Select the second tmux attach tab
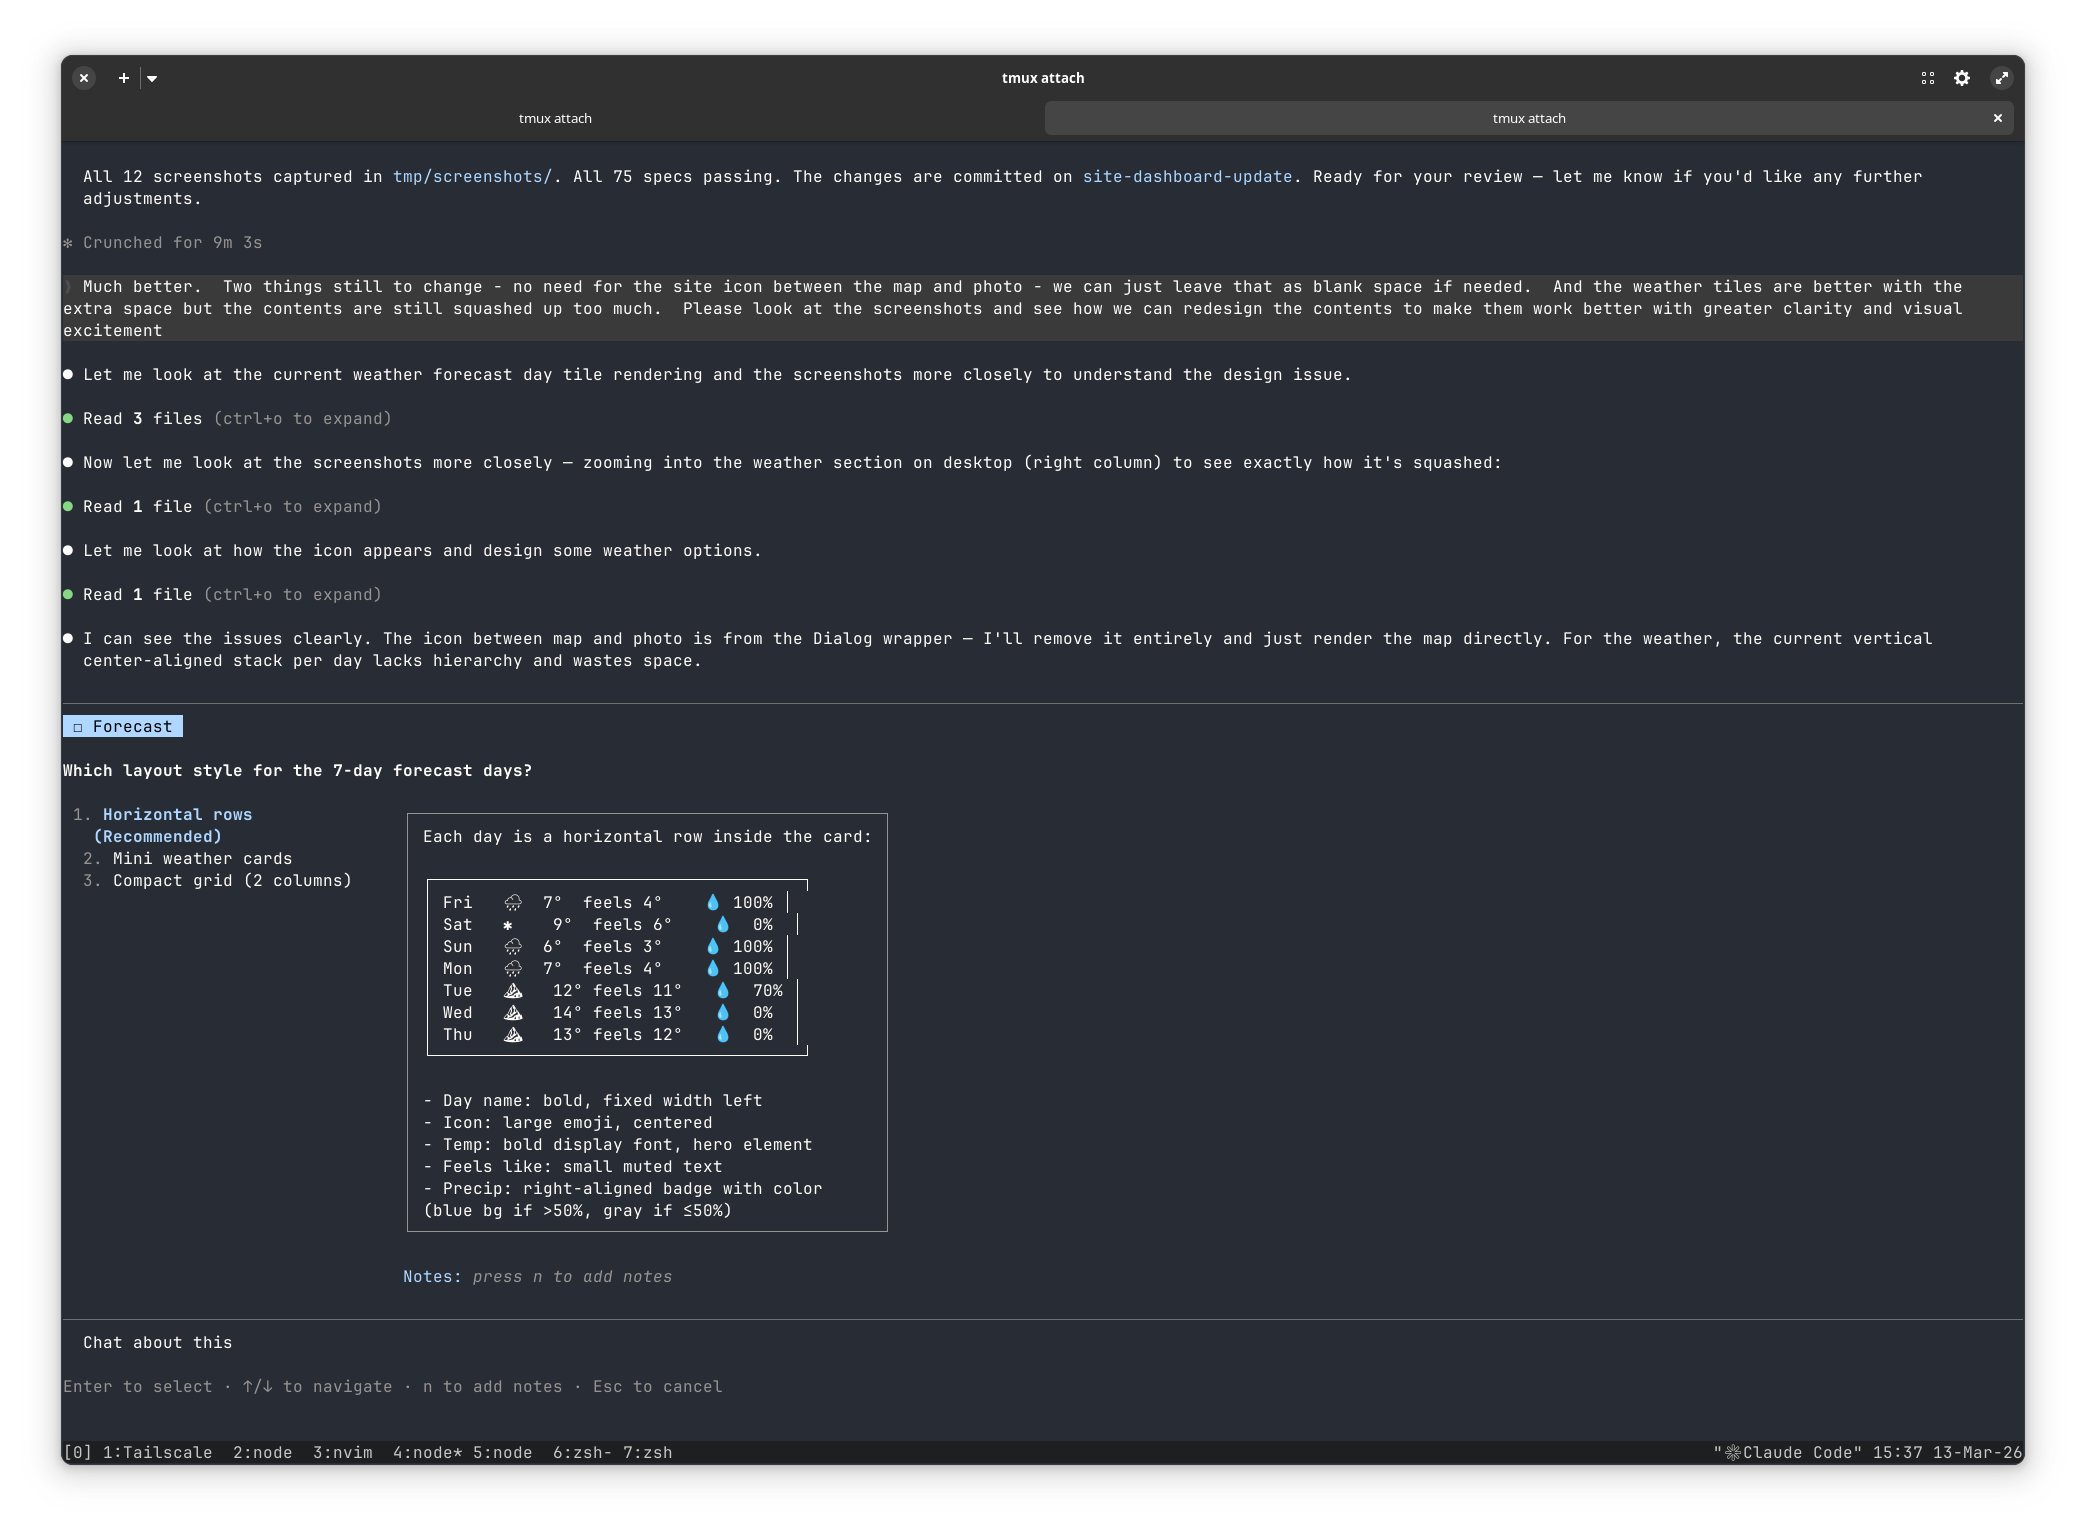Screen dimensions: 2086x1532 point(1528,118)
